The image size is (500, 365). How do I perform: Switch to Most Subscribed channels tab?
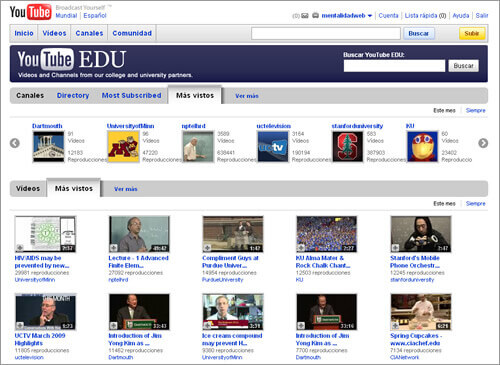pyautogui.click(x=131, y=95)
